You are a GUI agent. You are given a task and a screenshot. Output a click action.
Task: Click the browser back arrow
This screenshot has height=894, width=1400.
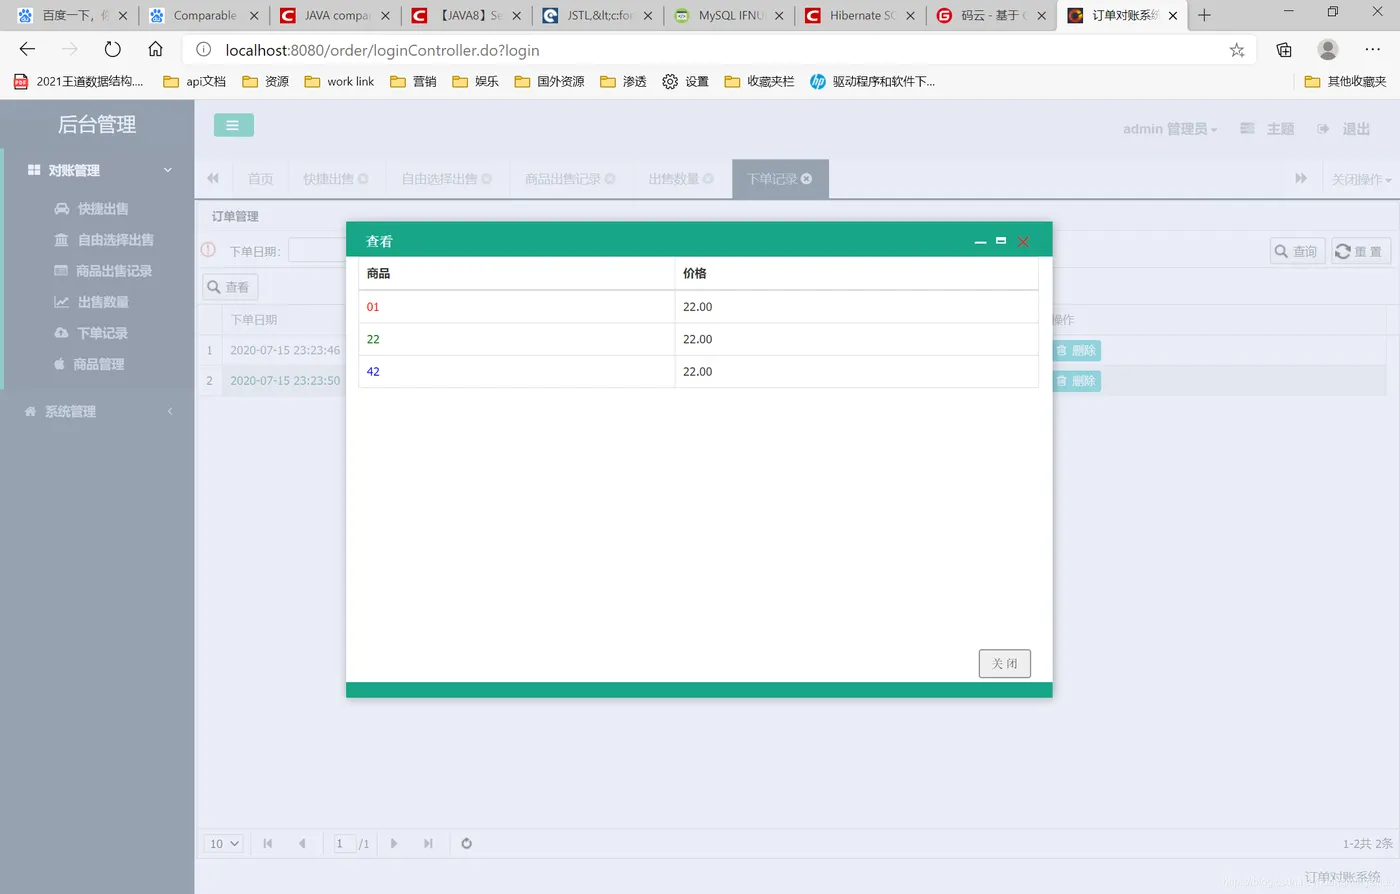pos(27,49)
